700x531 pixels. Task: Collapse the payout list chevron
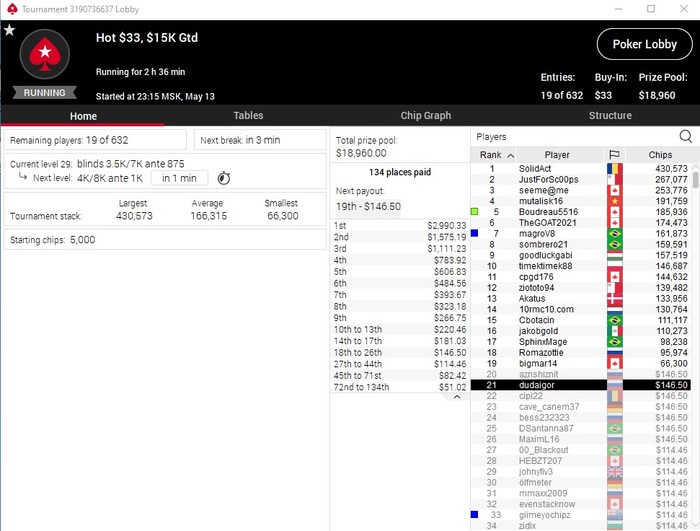pyautogui.click(x=457, y=397)
